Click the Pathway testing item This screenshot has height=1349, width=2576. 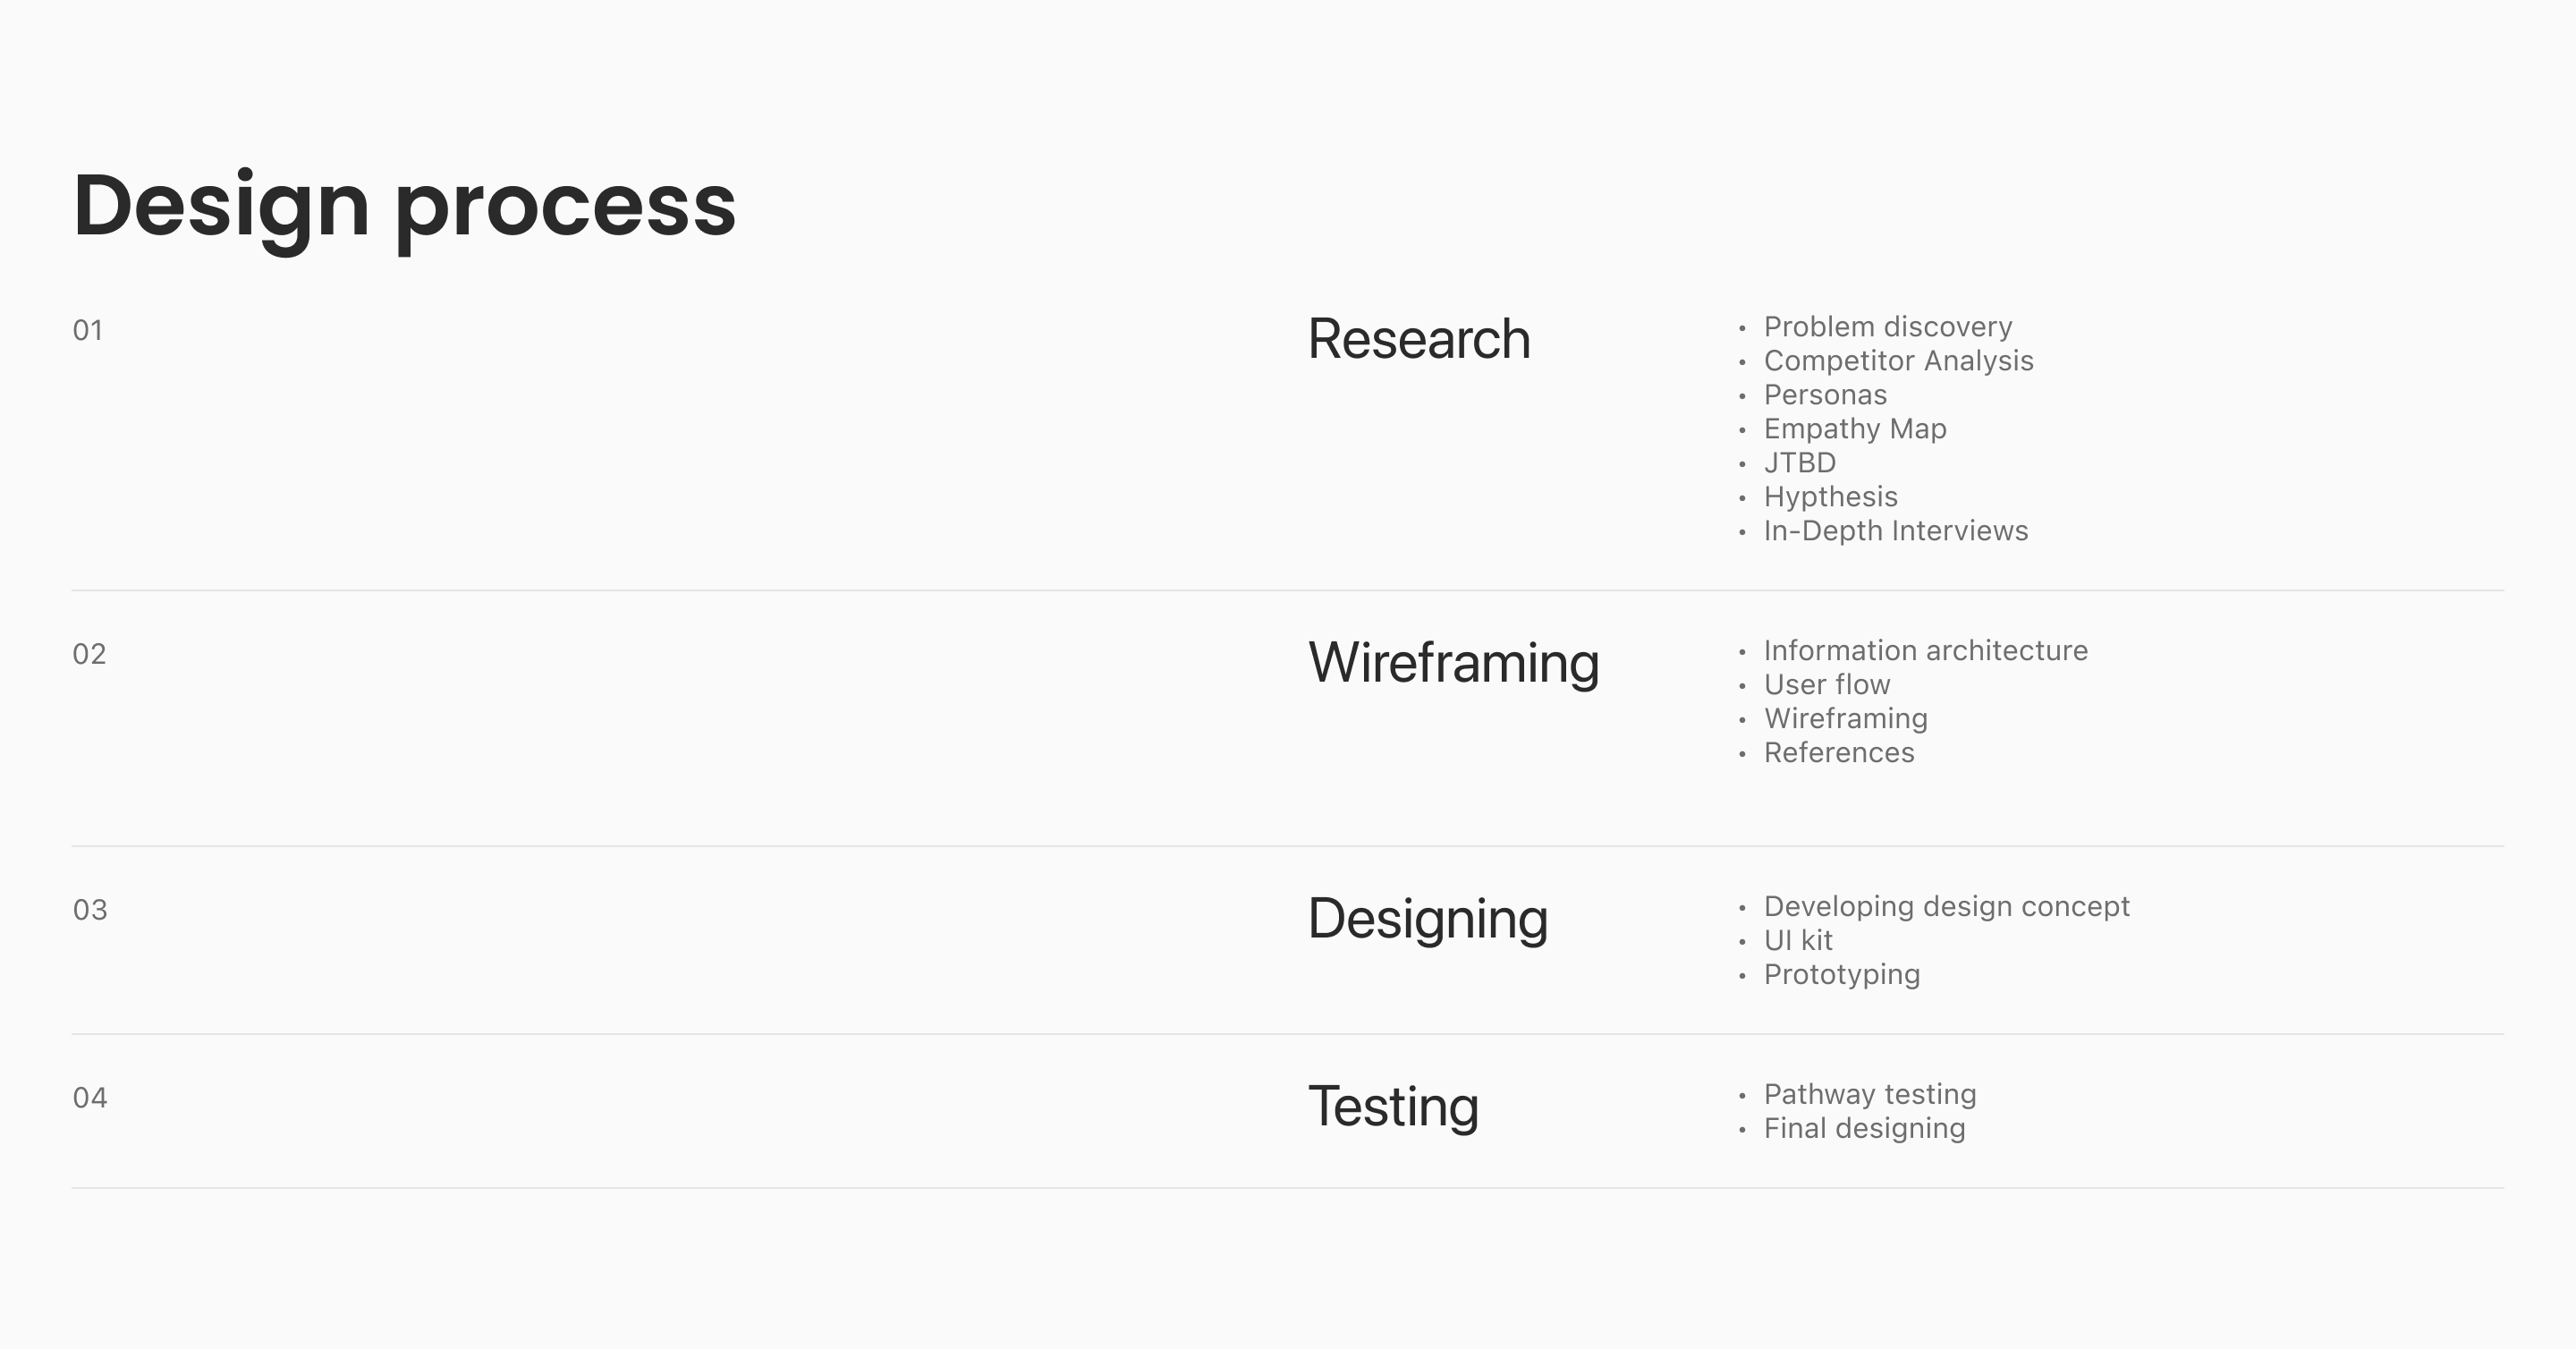1869,1095
